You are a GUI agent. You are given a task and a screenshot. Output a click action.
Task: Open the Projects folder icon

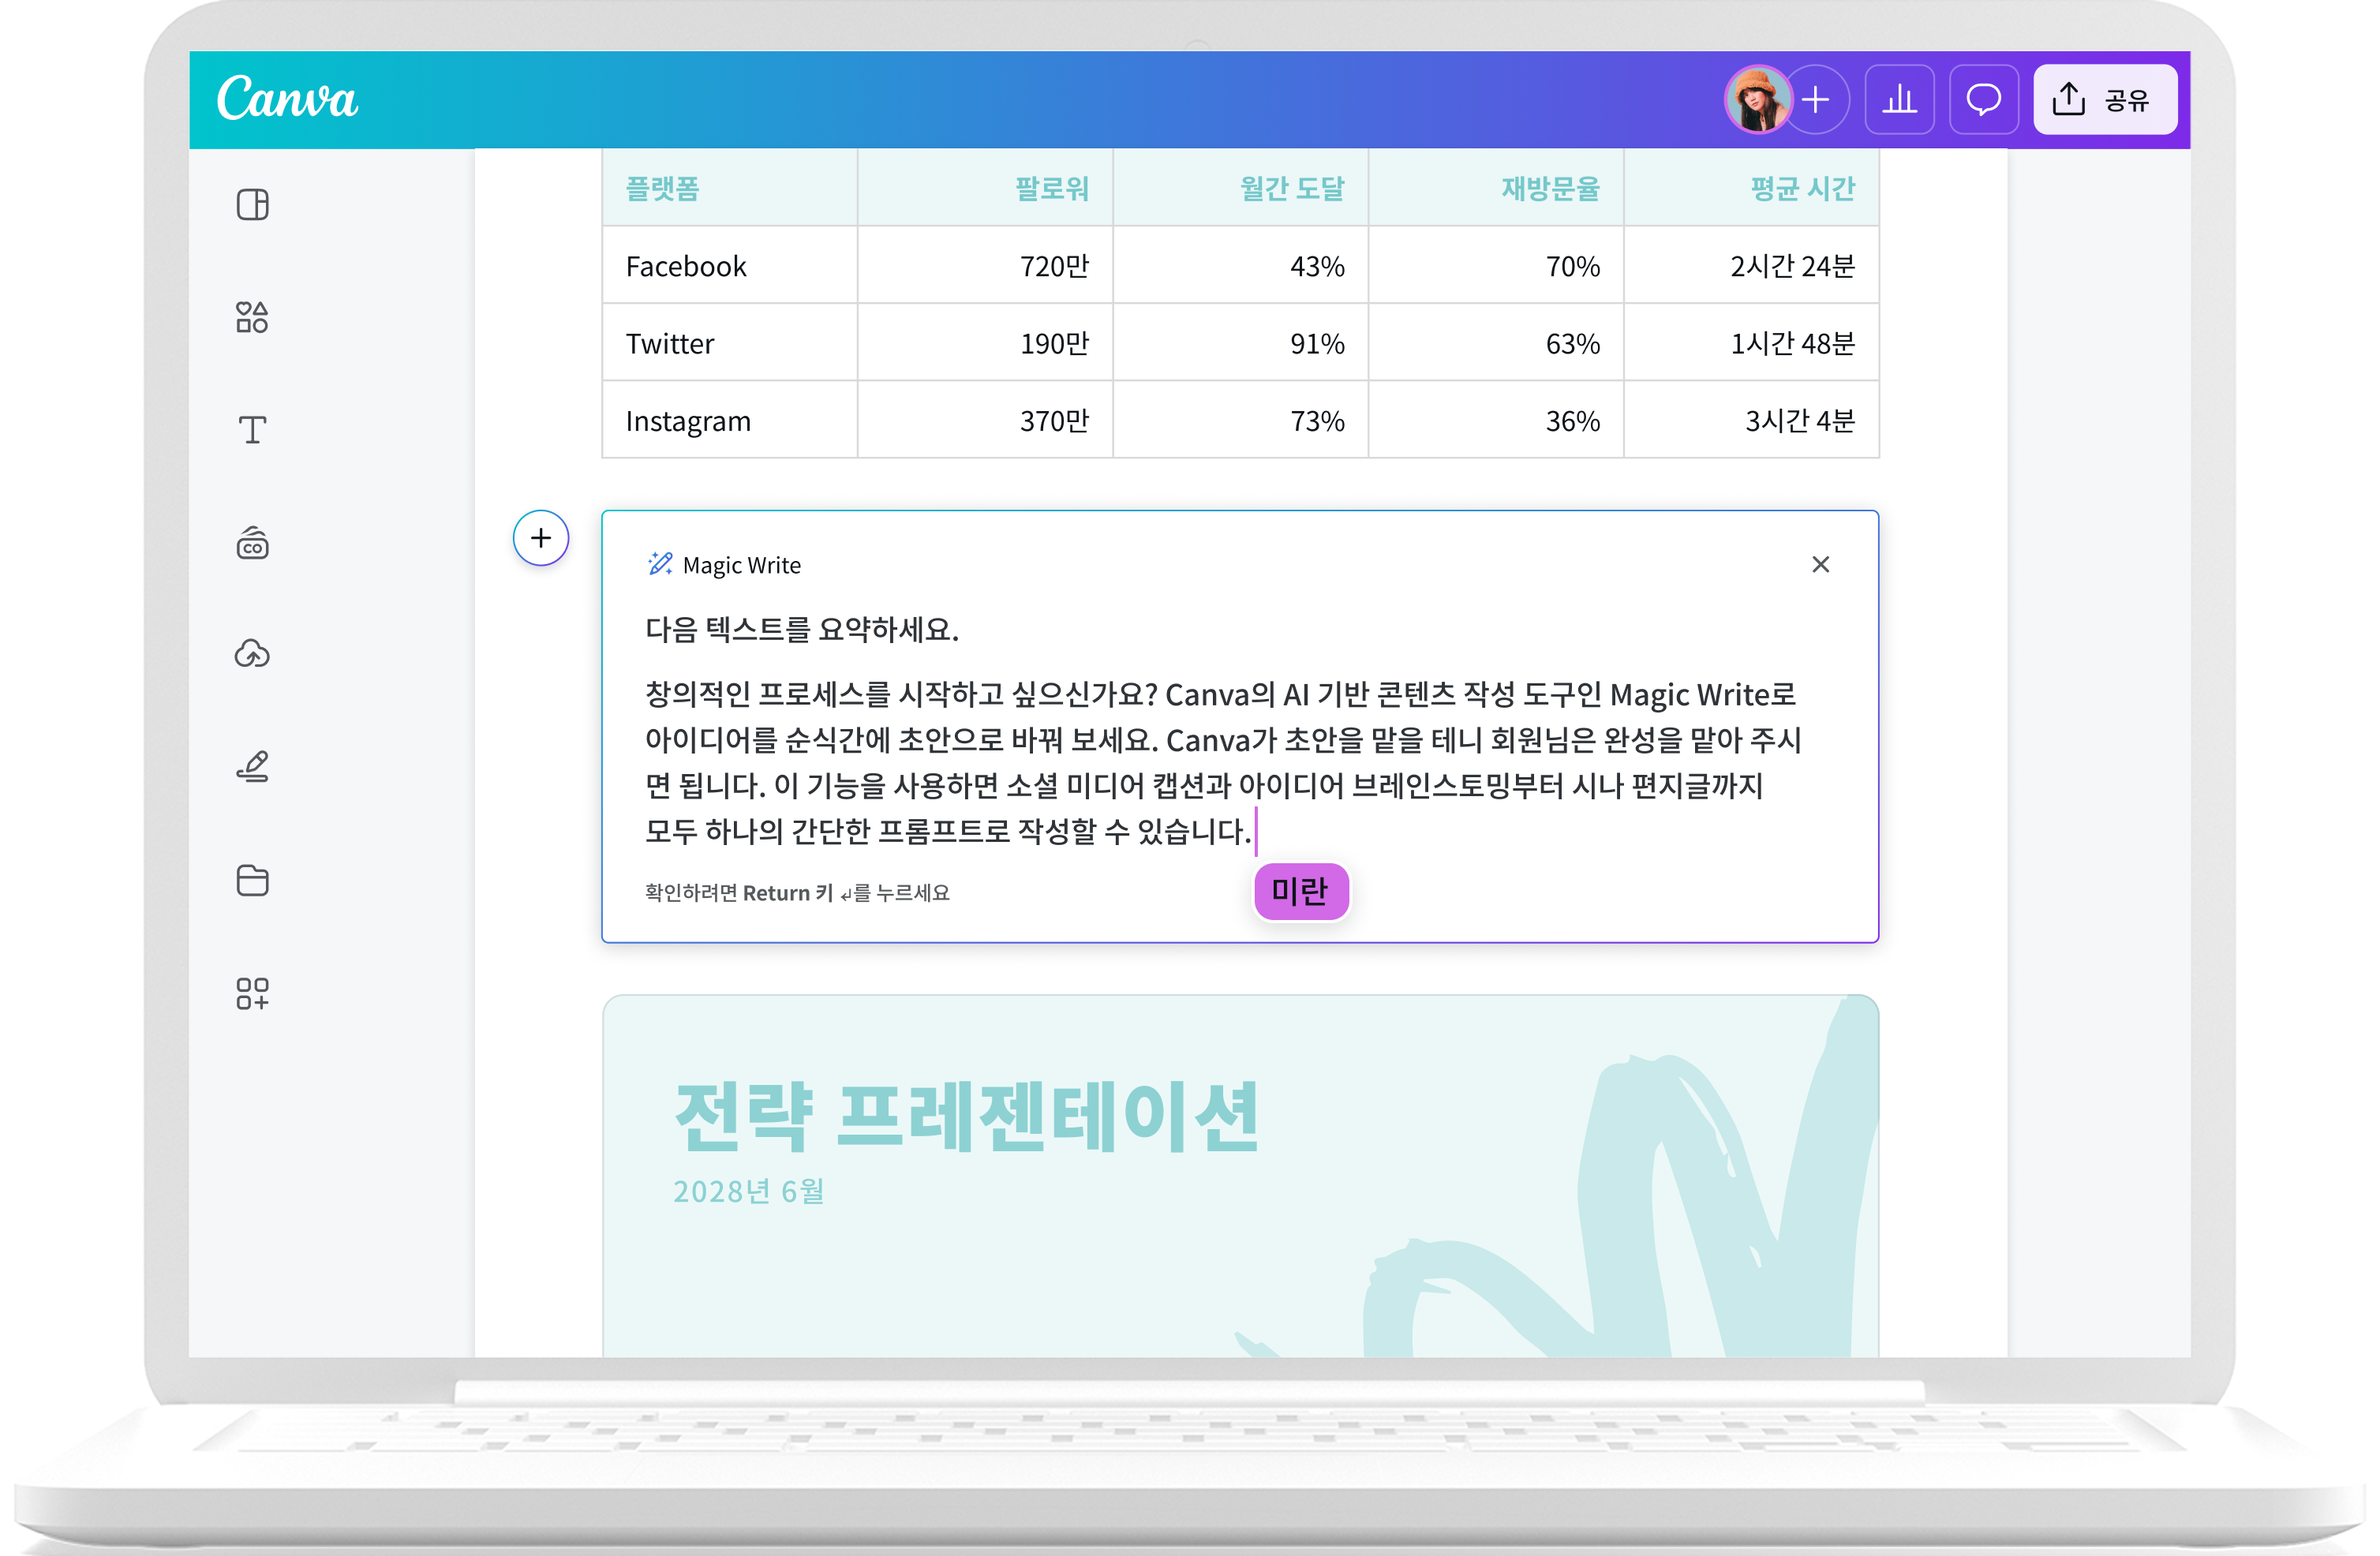pyautogui.click(x=252, y=880)
